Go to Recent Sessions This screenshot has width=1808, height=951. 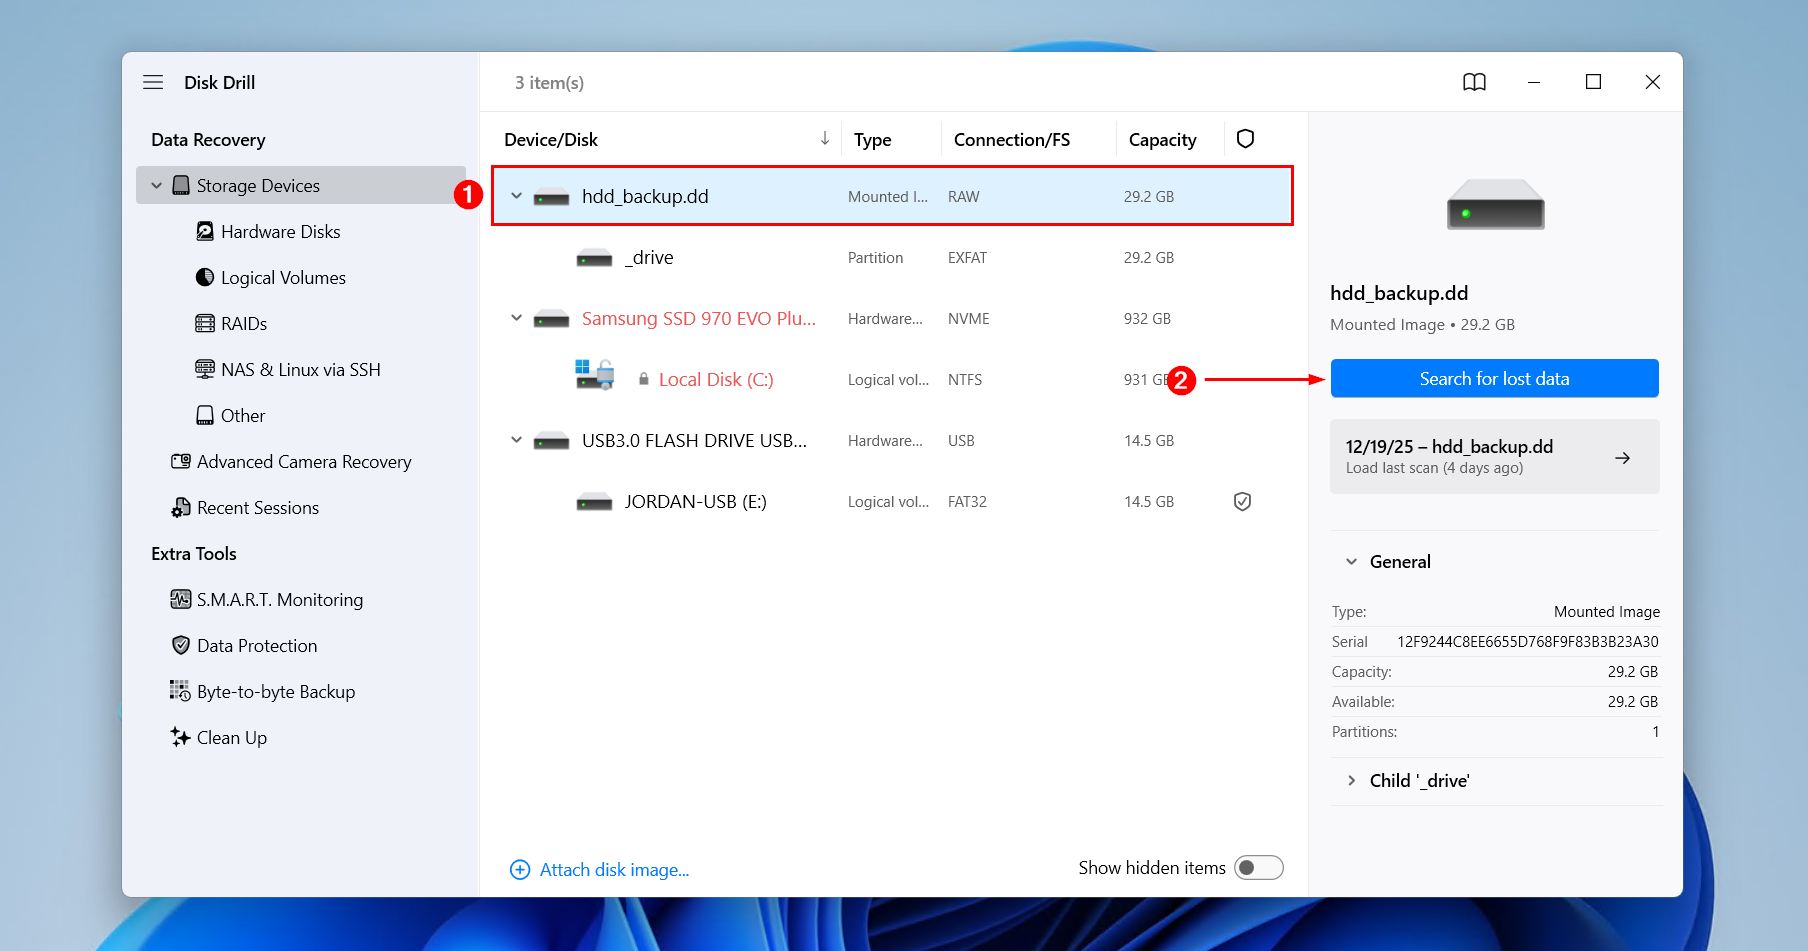(x=257, y=508)
